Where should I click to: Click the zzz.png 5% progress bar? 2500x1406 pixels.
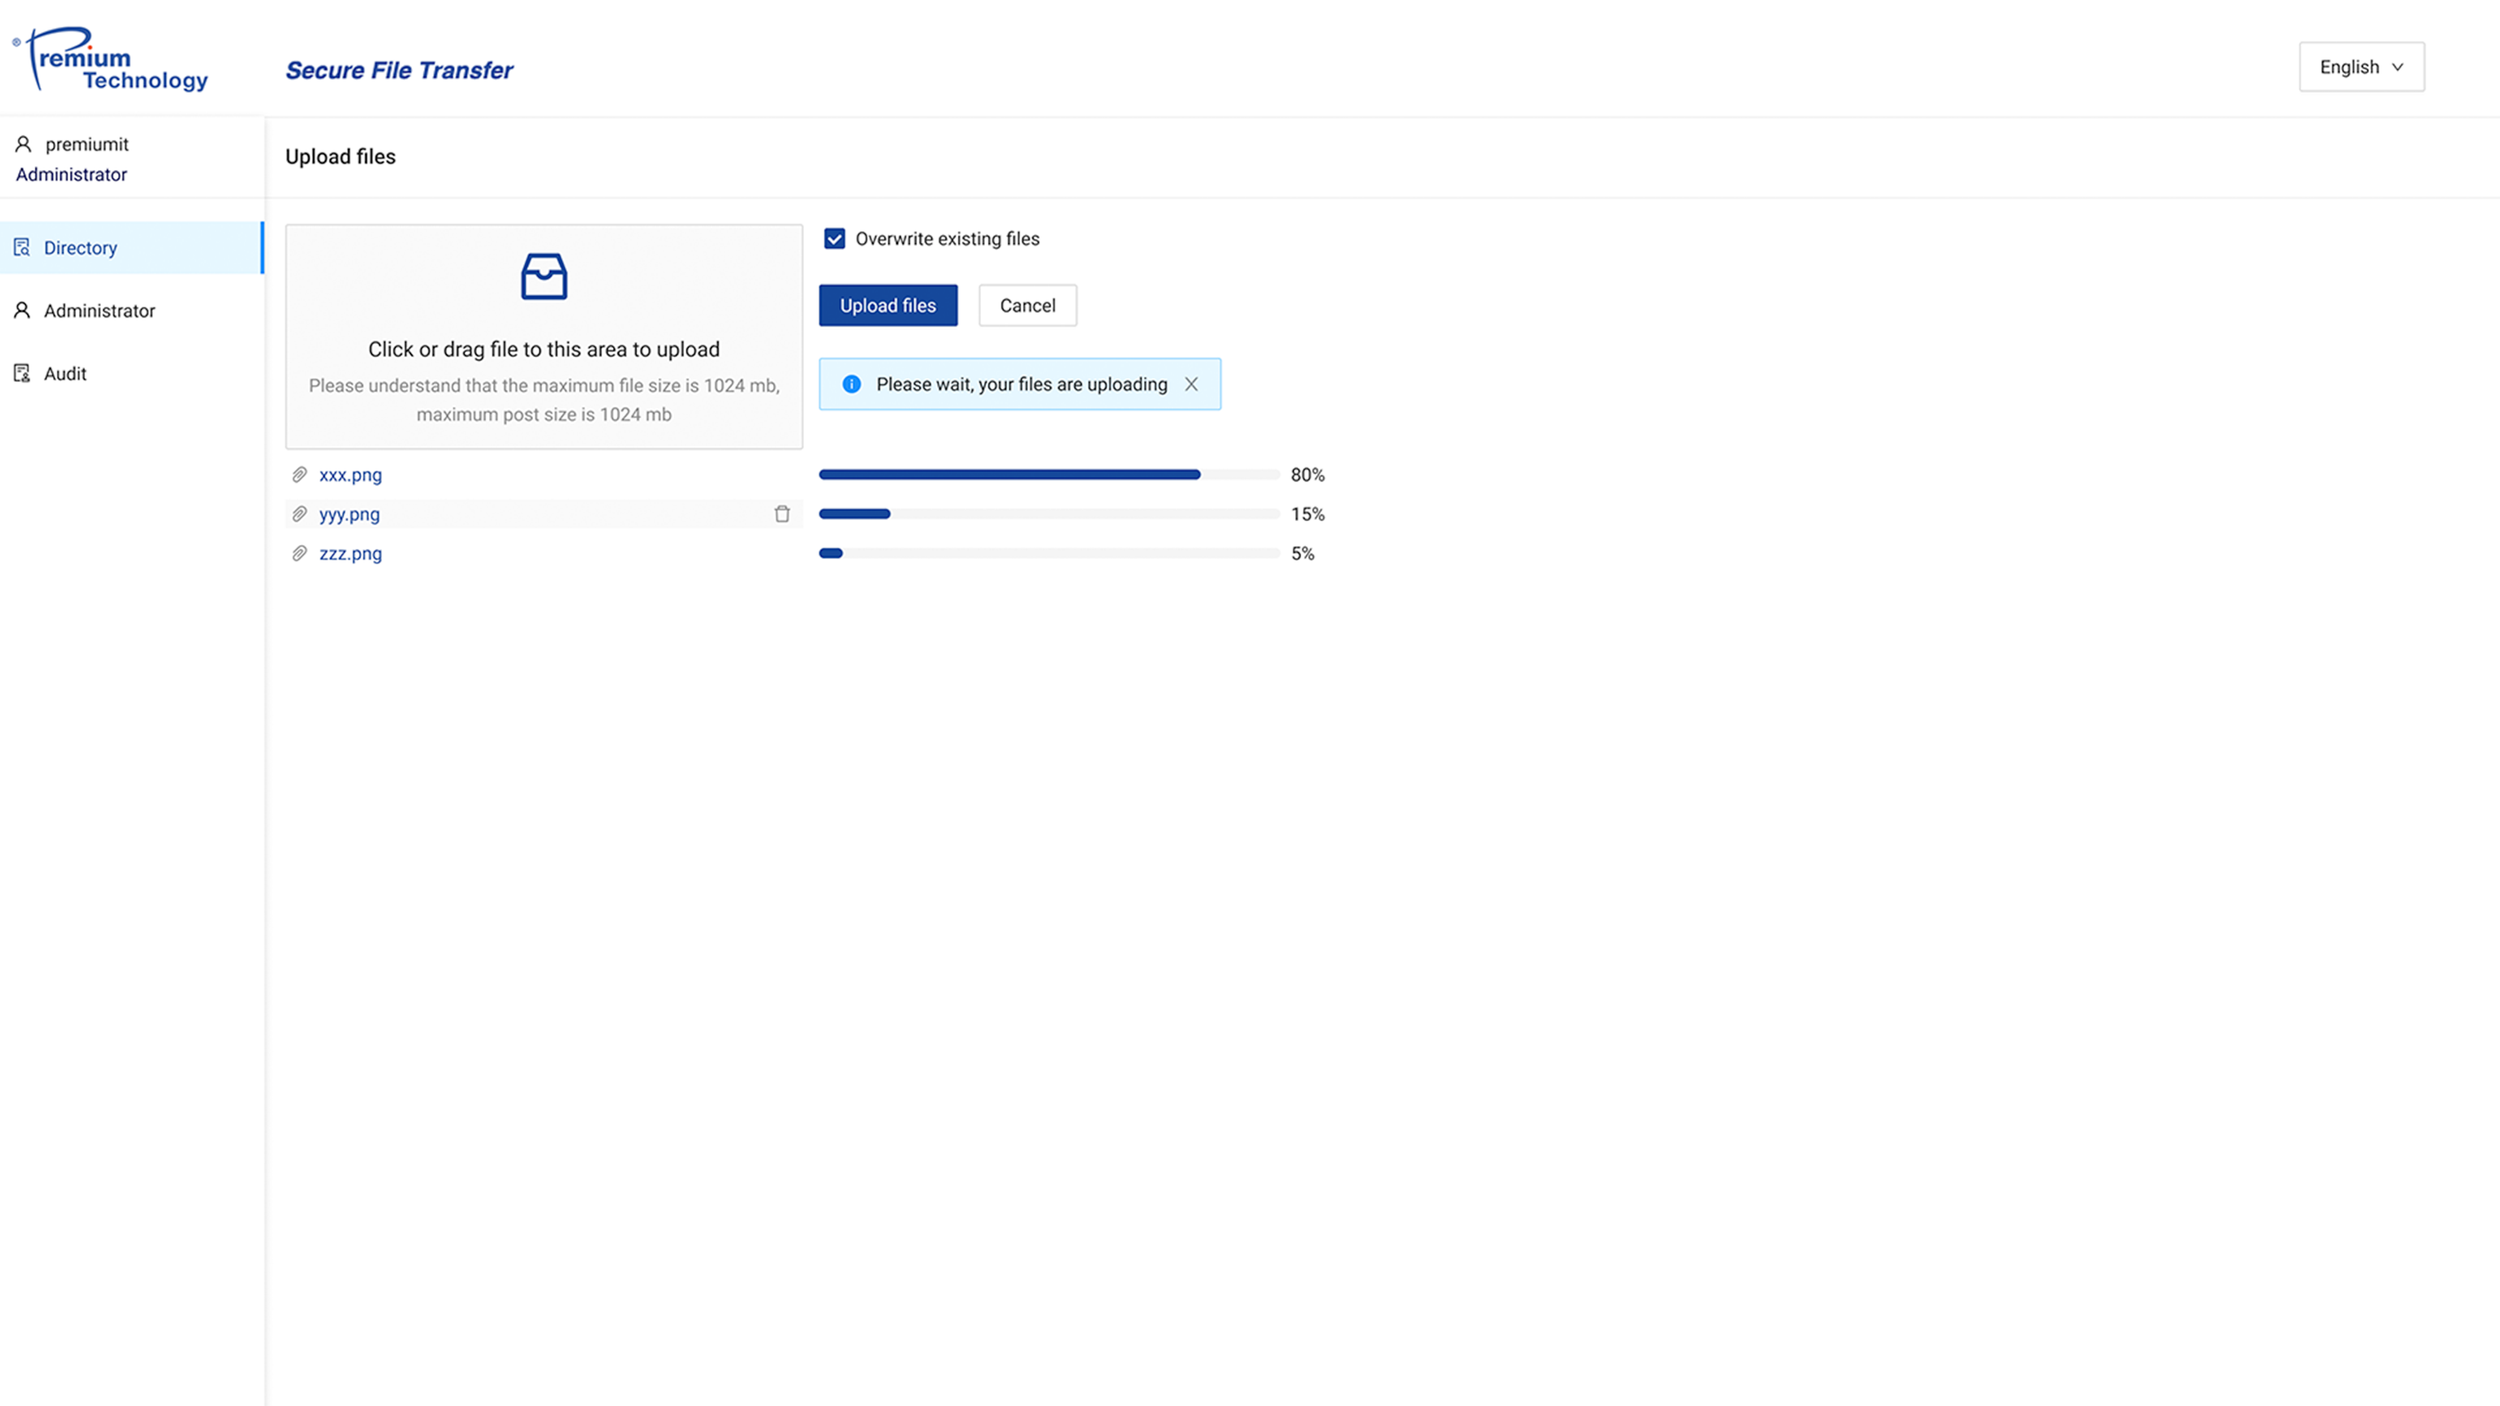1049,553
